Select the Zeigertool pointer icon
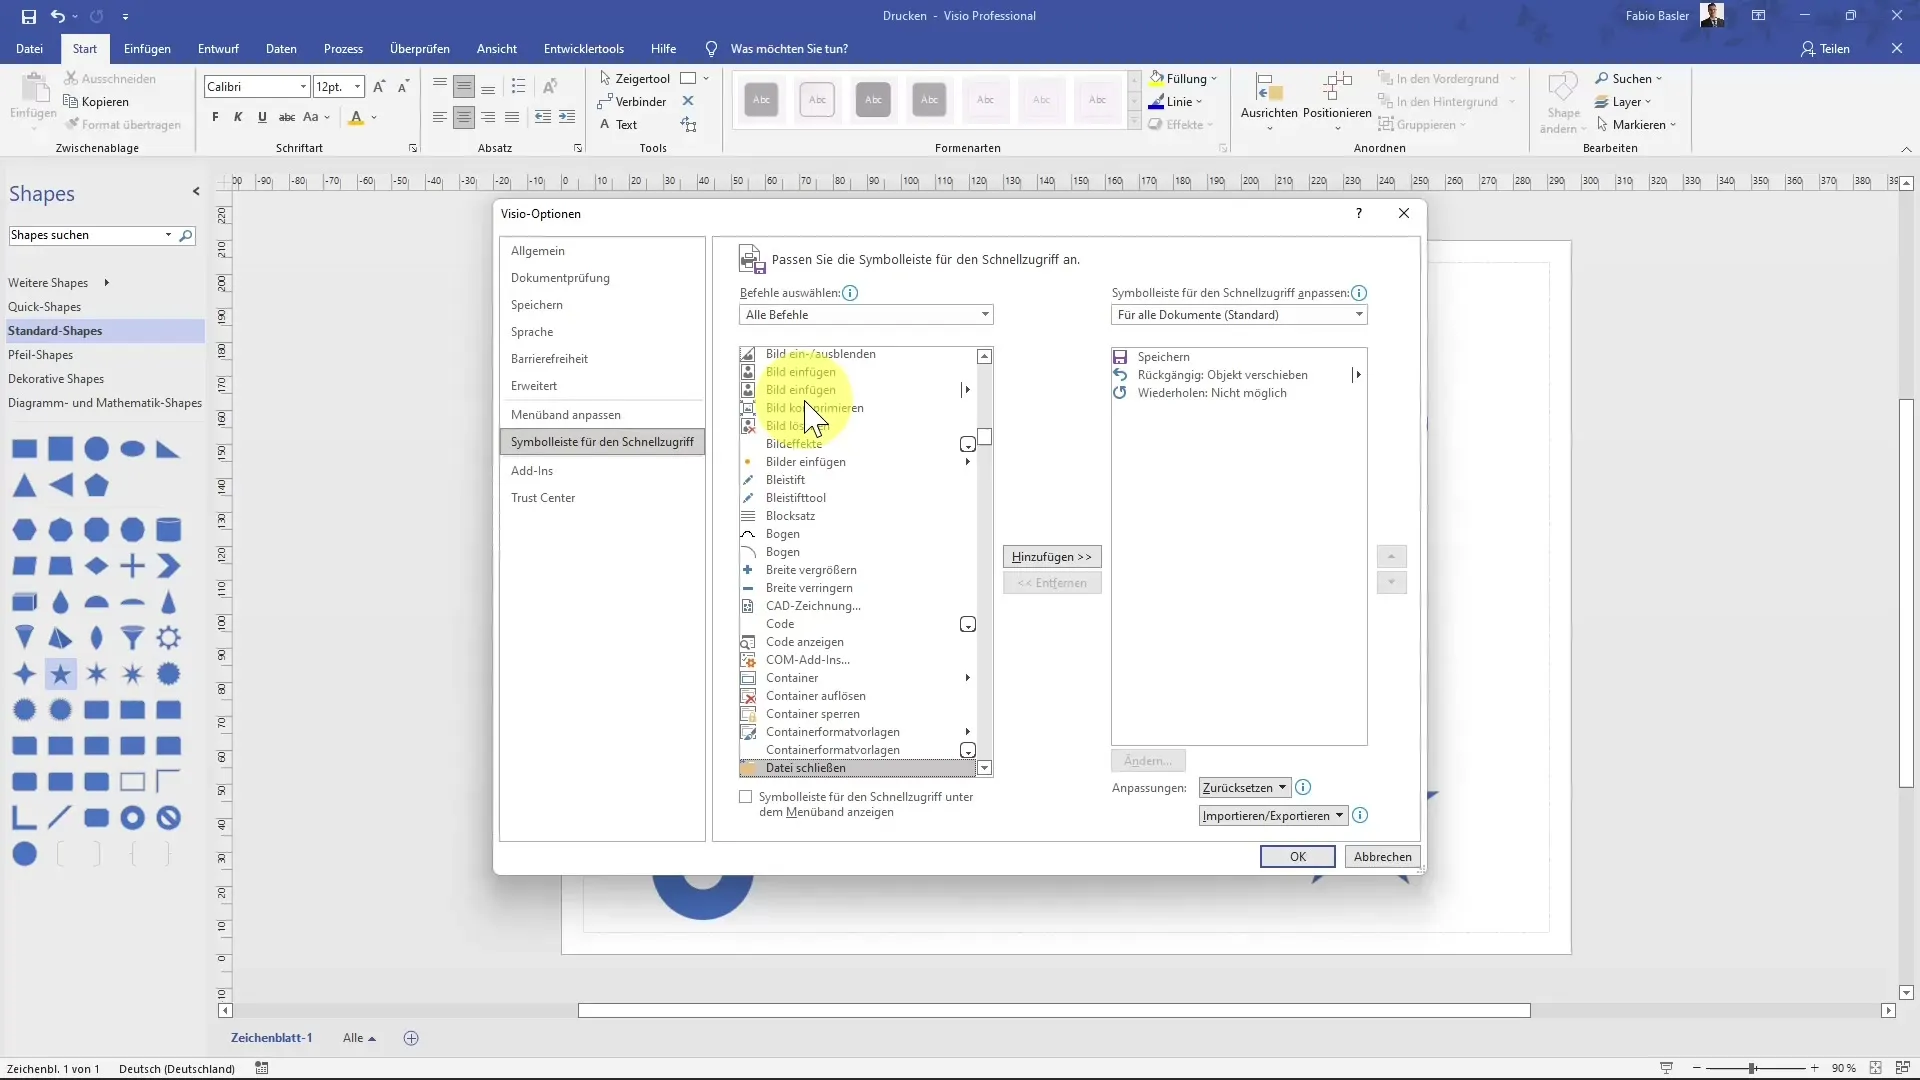The height and width of the screenshot is (1080, 1920). 606,78
